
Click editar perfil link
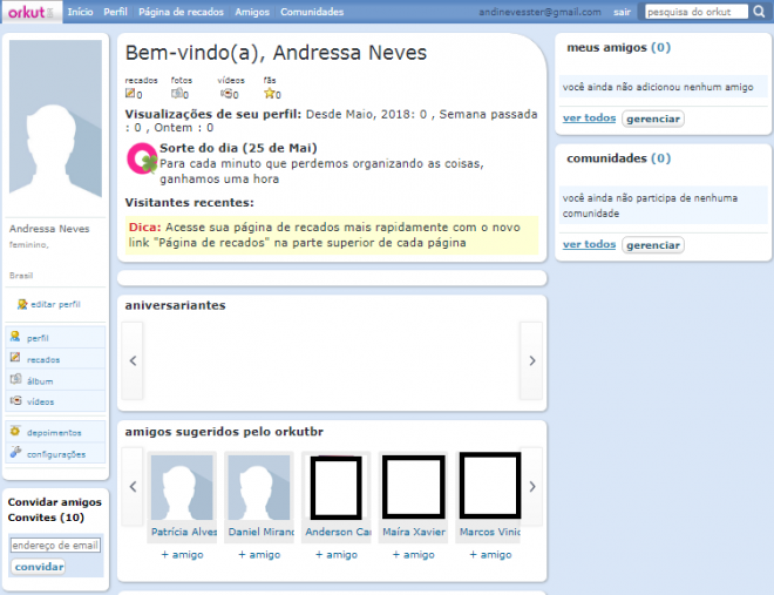[x=55, y=304]
